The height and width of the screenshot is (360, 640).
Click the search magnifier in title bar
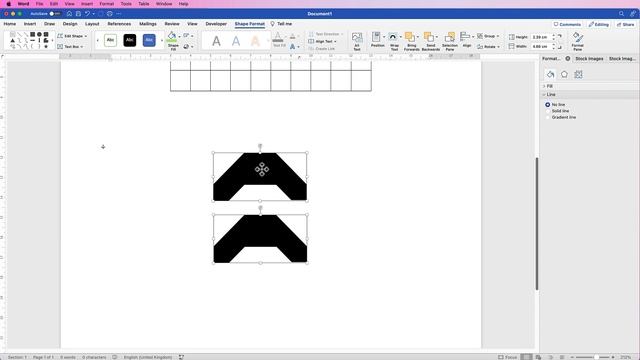621,13
